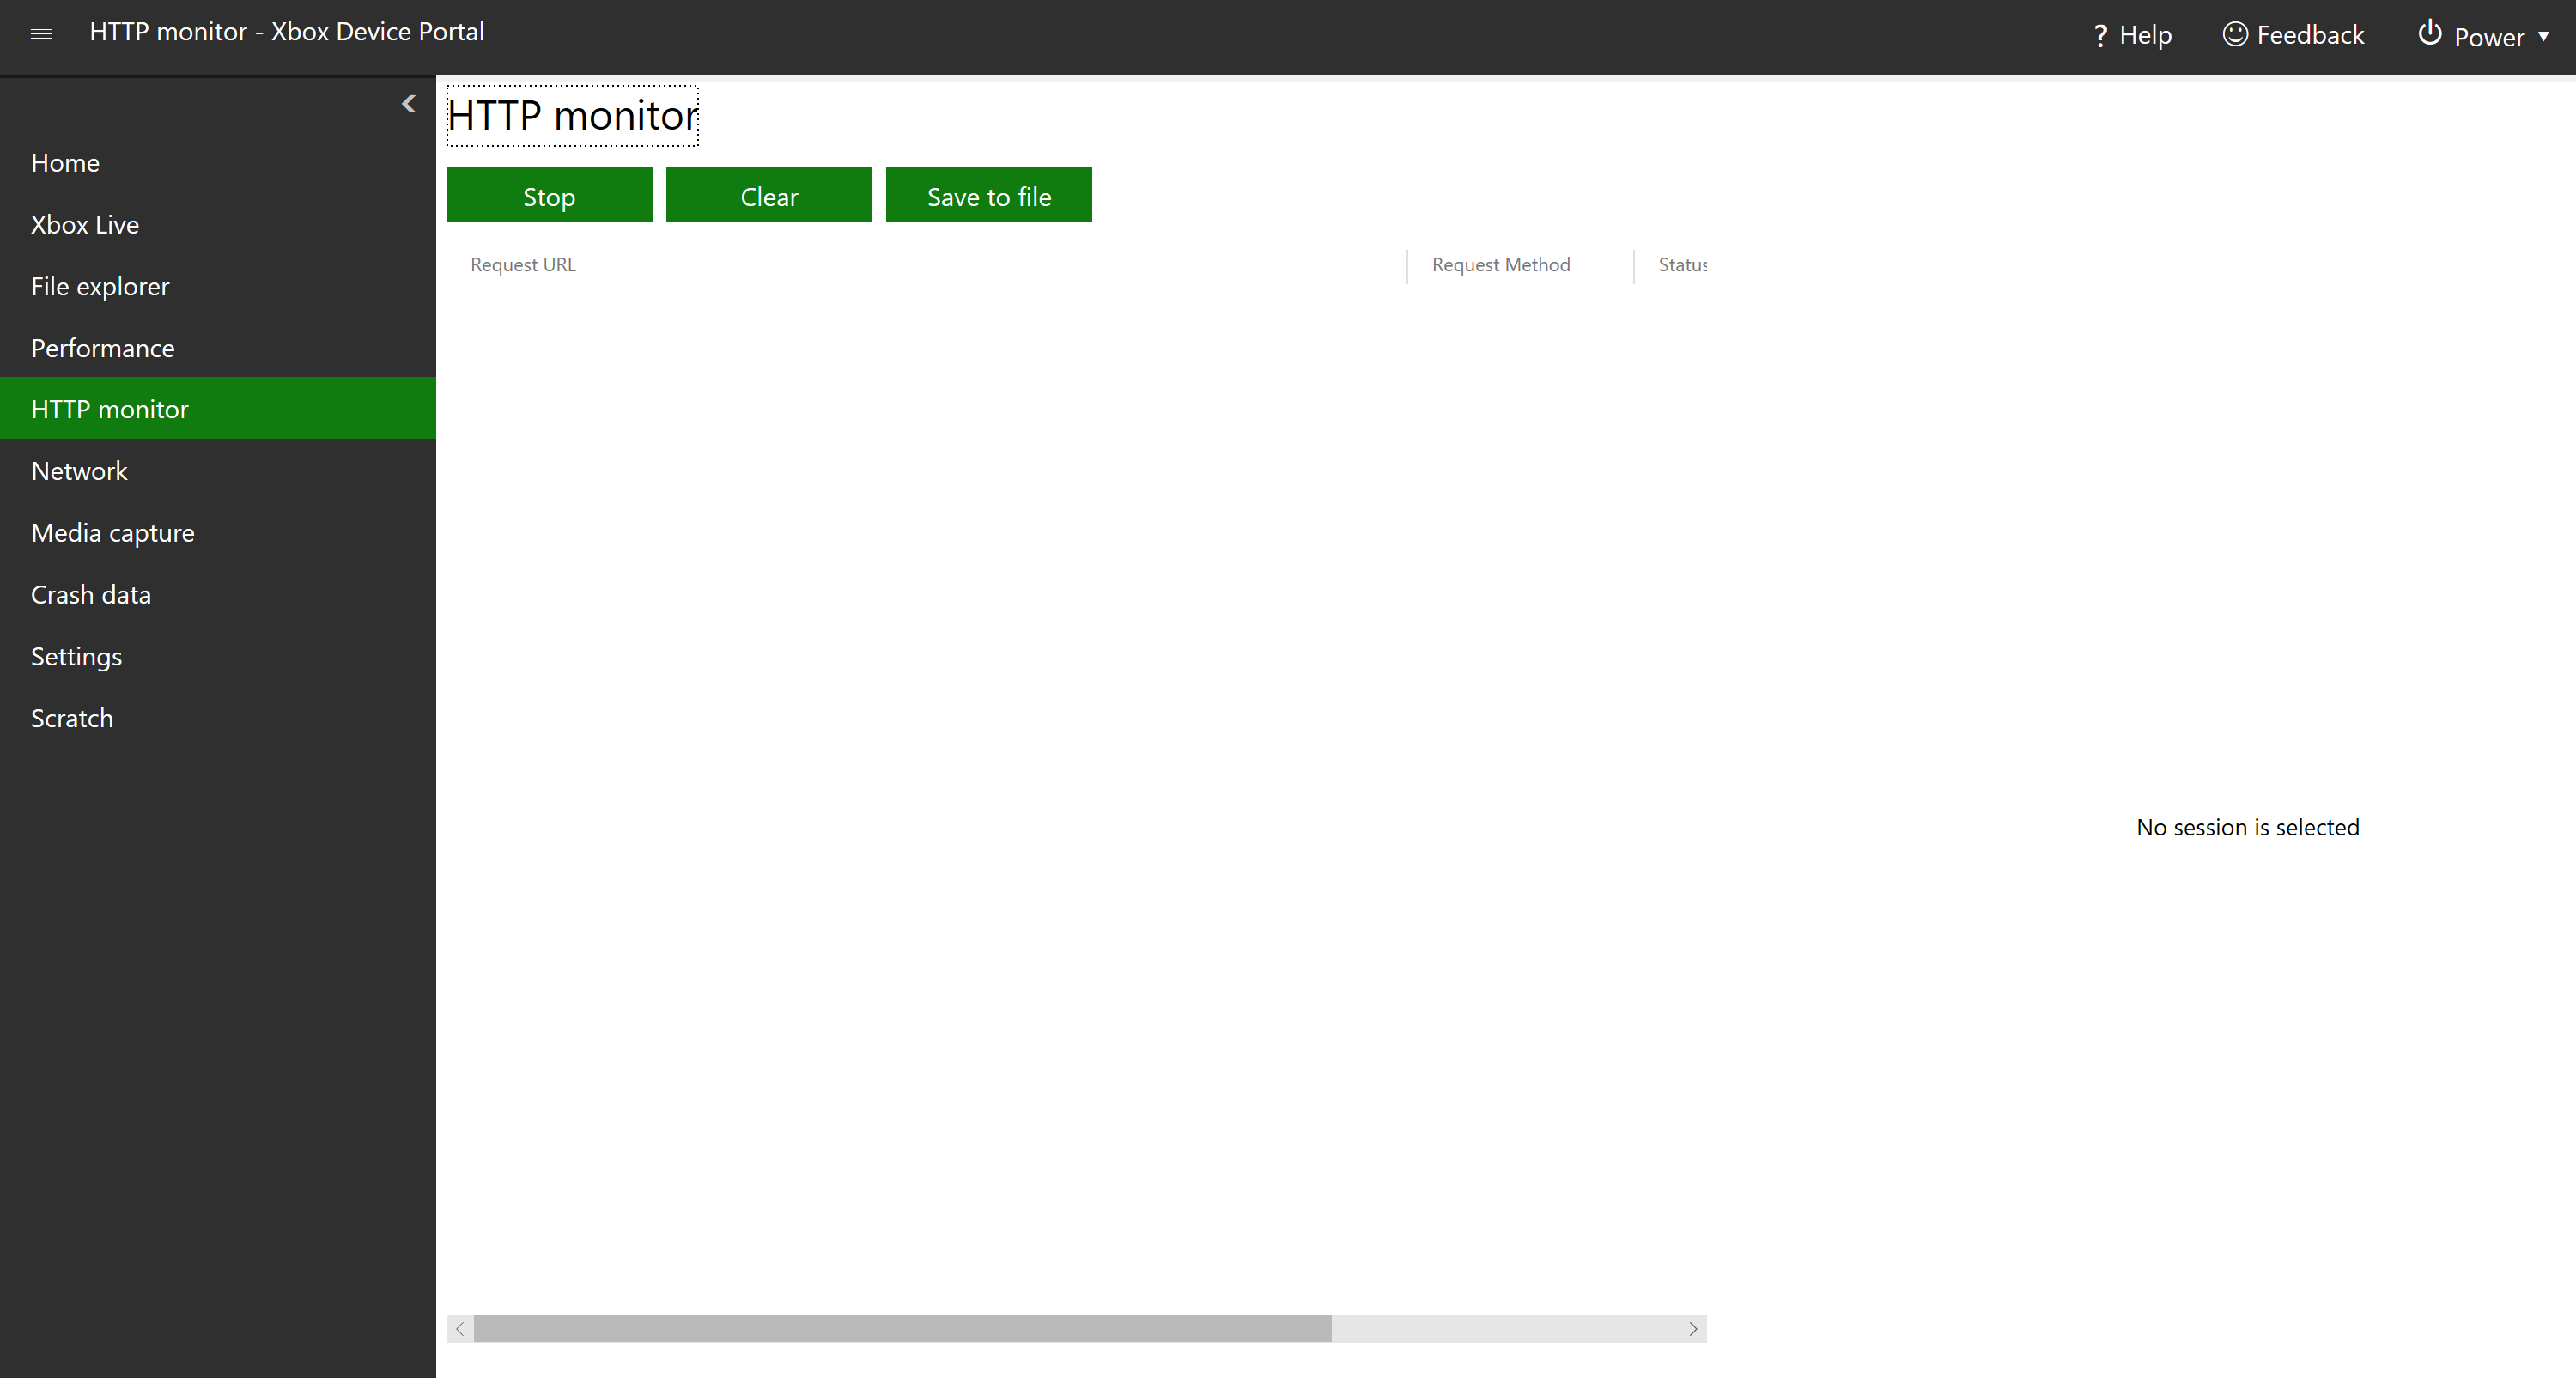
Task: Click Save to file button
Action: click(988, 194)
